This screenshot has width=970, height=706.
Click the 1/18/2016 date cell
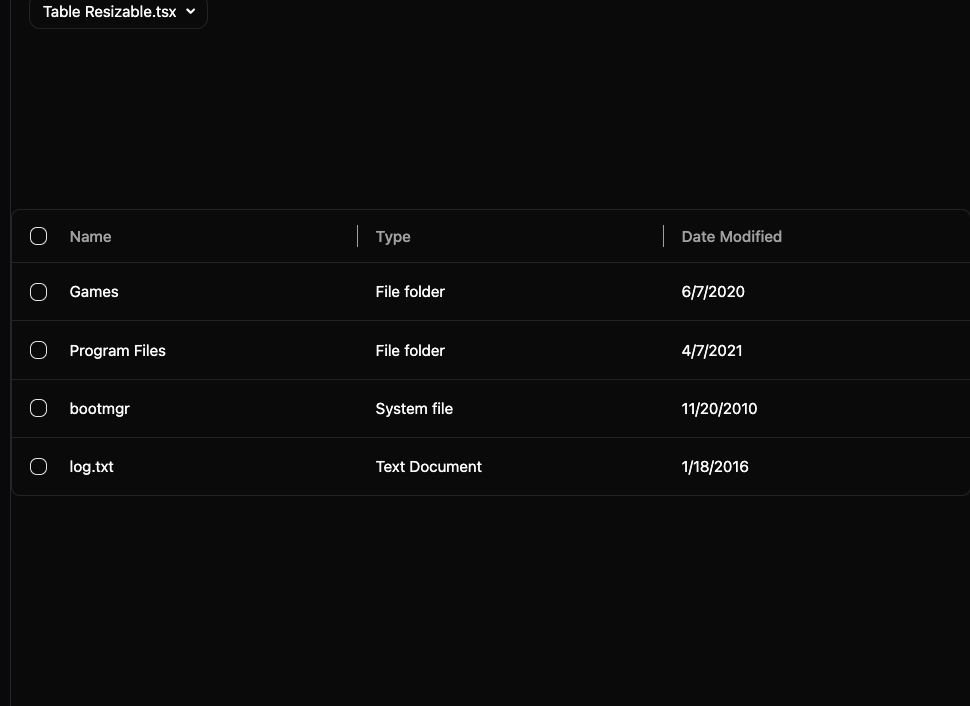[x=715, y=467]
